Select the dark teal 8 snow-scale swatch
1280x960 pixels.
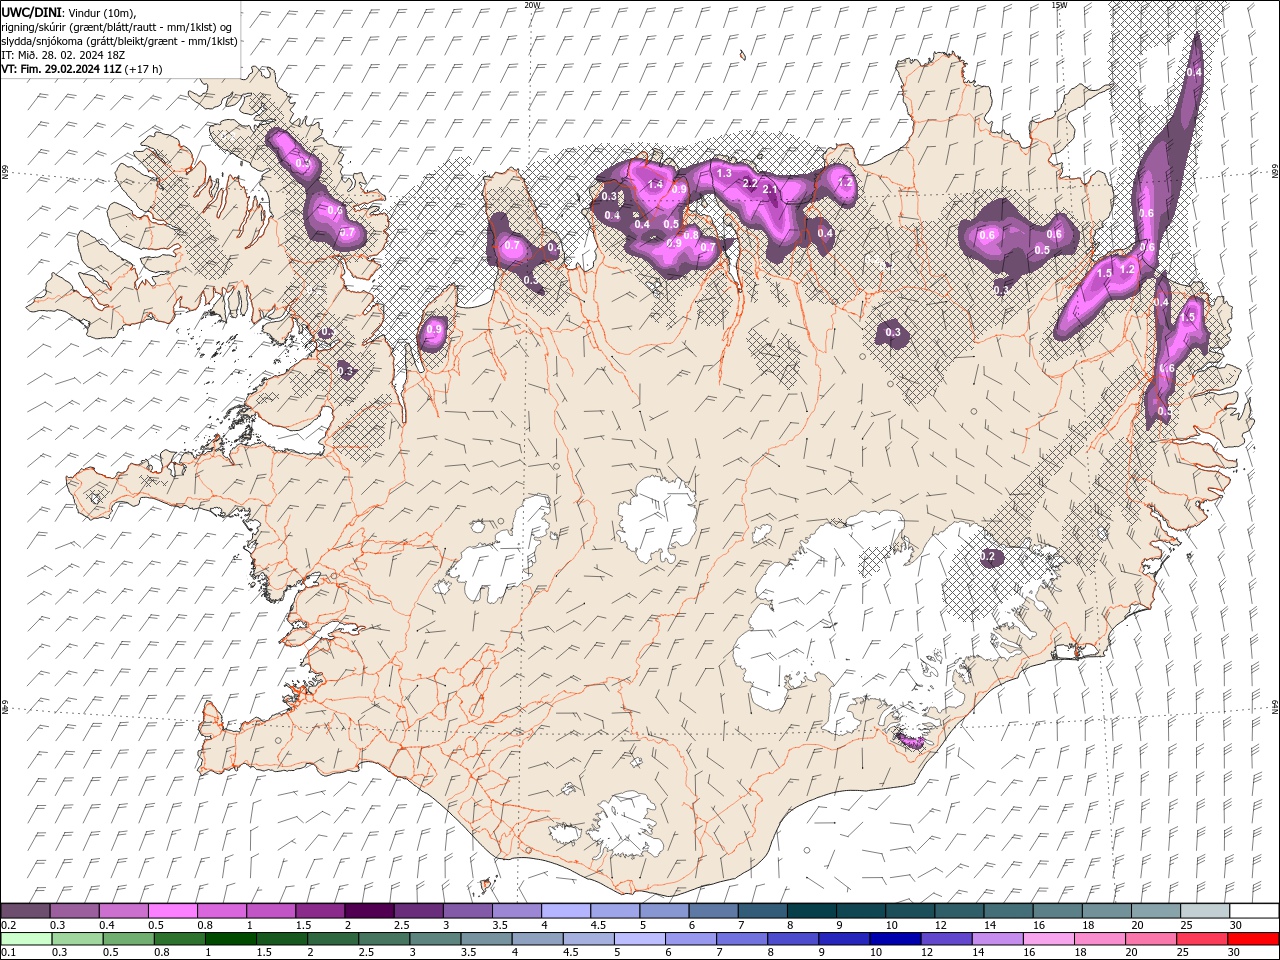pyautogui.click(x=811, y=911)
